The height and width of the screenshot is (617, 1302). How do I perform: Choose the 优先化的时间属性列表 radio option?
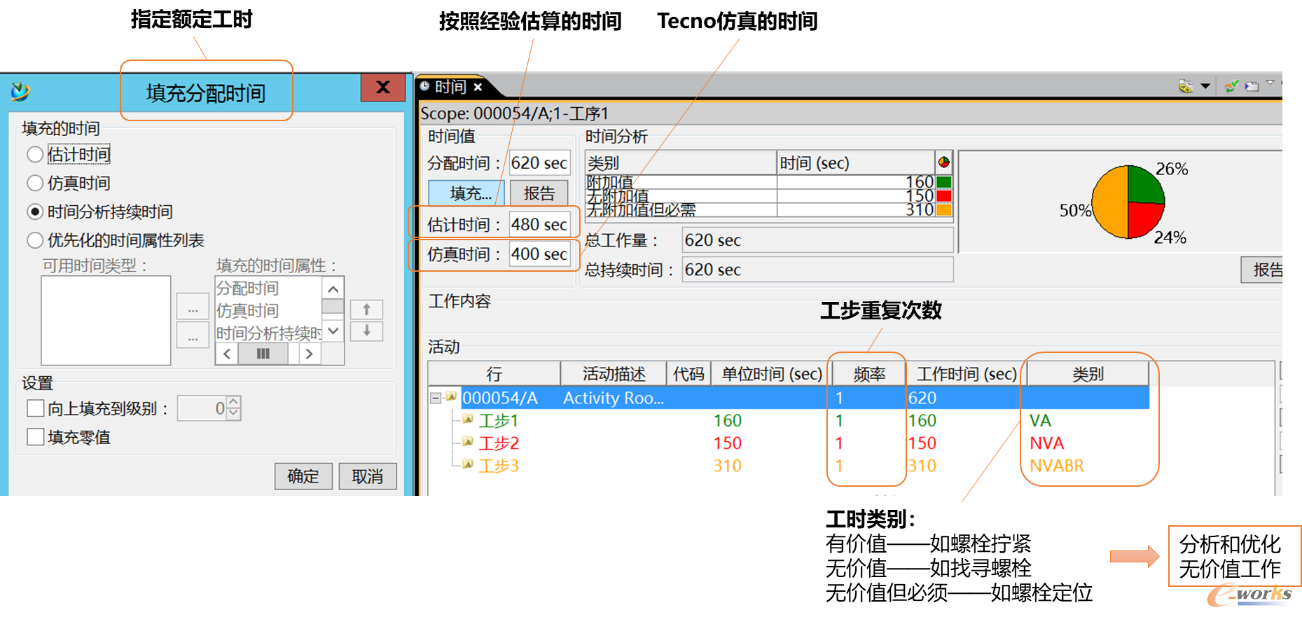click(35, 240)
